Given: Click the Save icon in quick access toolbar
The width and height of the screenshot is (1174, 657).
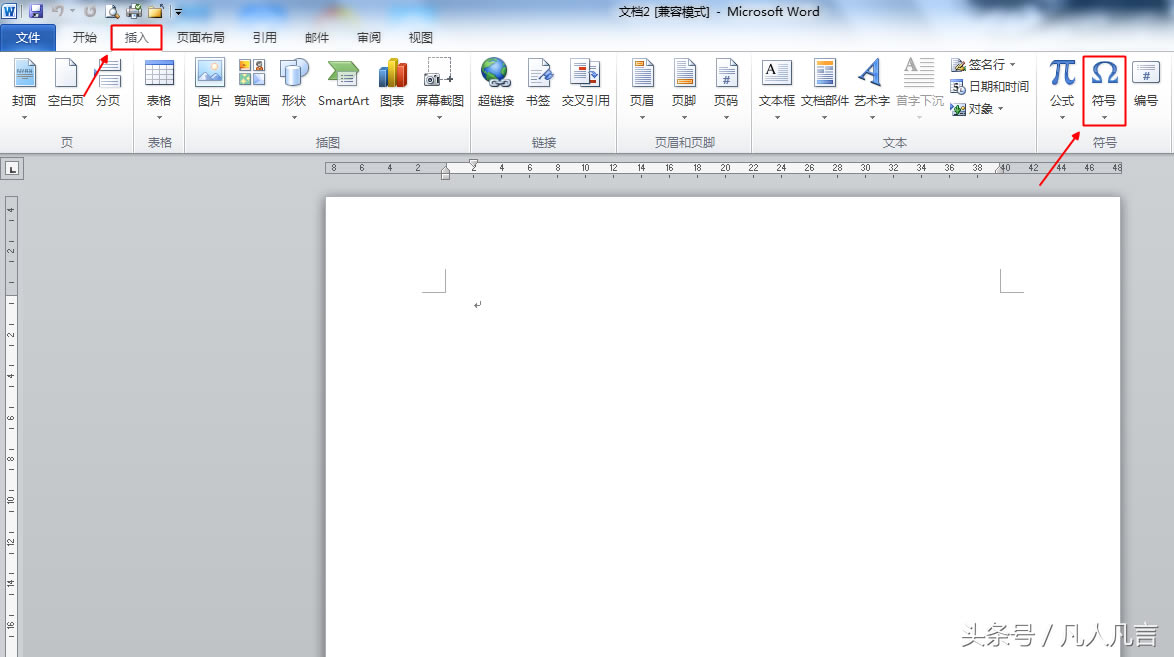Looking at the screenshot, I should [x=36, y=12].
